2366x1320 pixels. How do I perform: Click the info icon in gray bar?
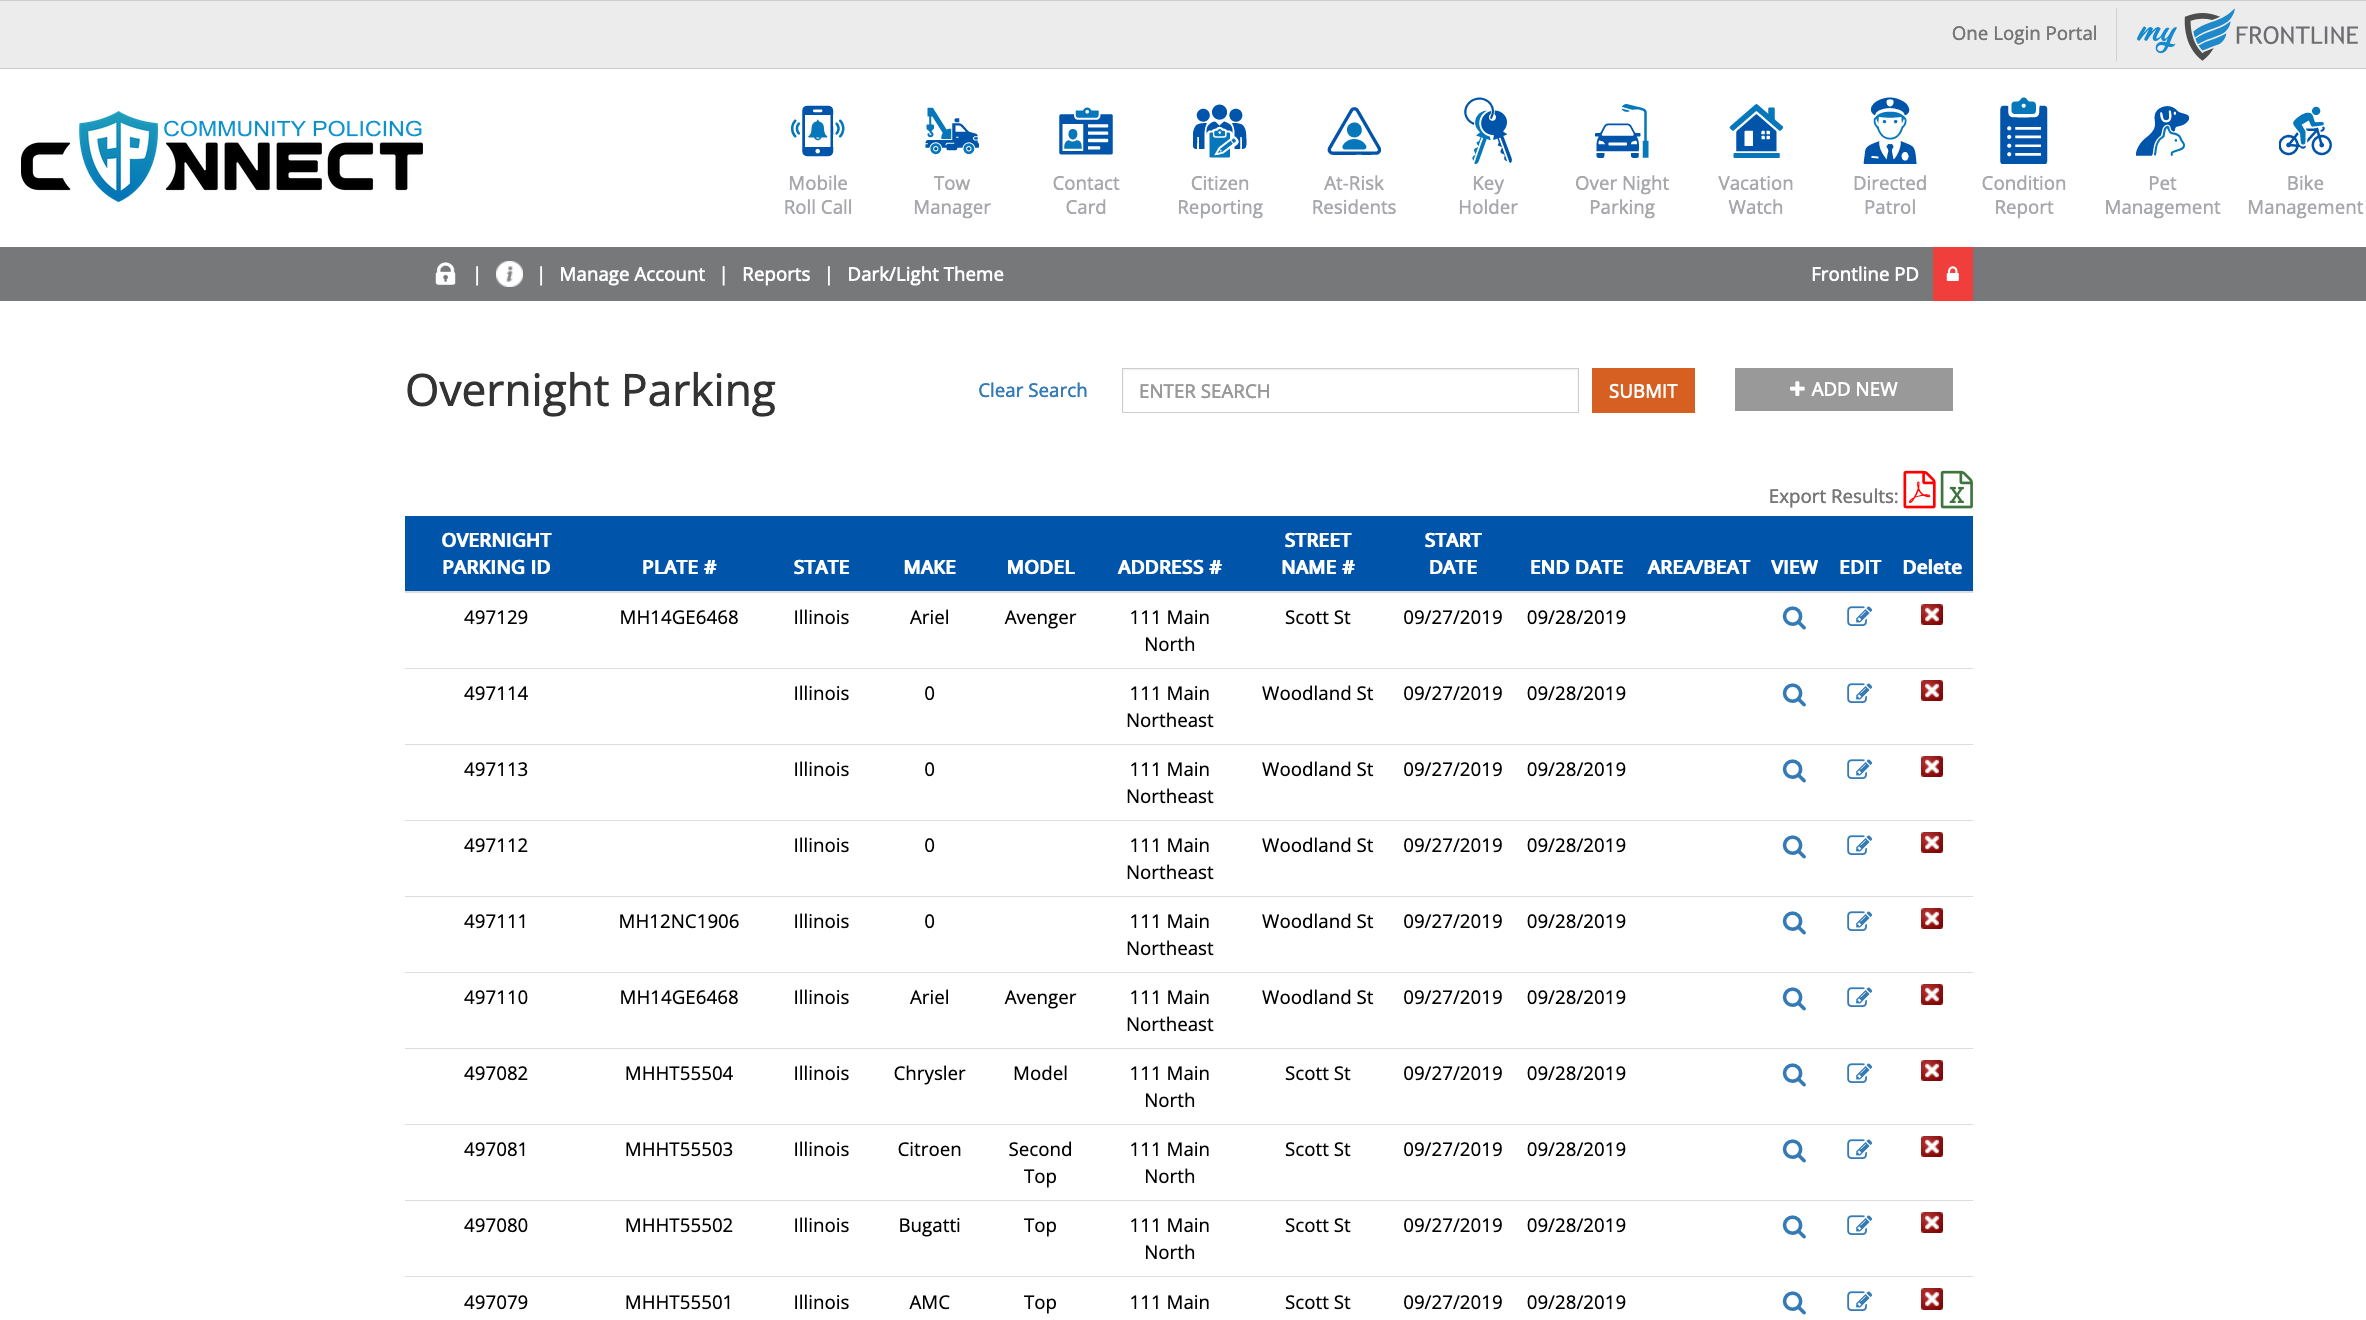tap(509, 274)
